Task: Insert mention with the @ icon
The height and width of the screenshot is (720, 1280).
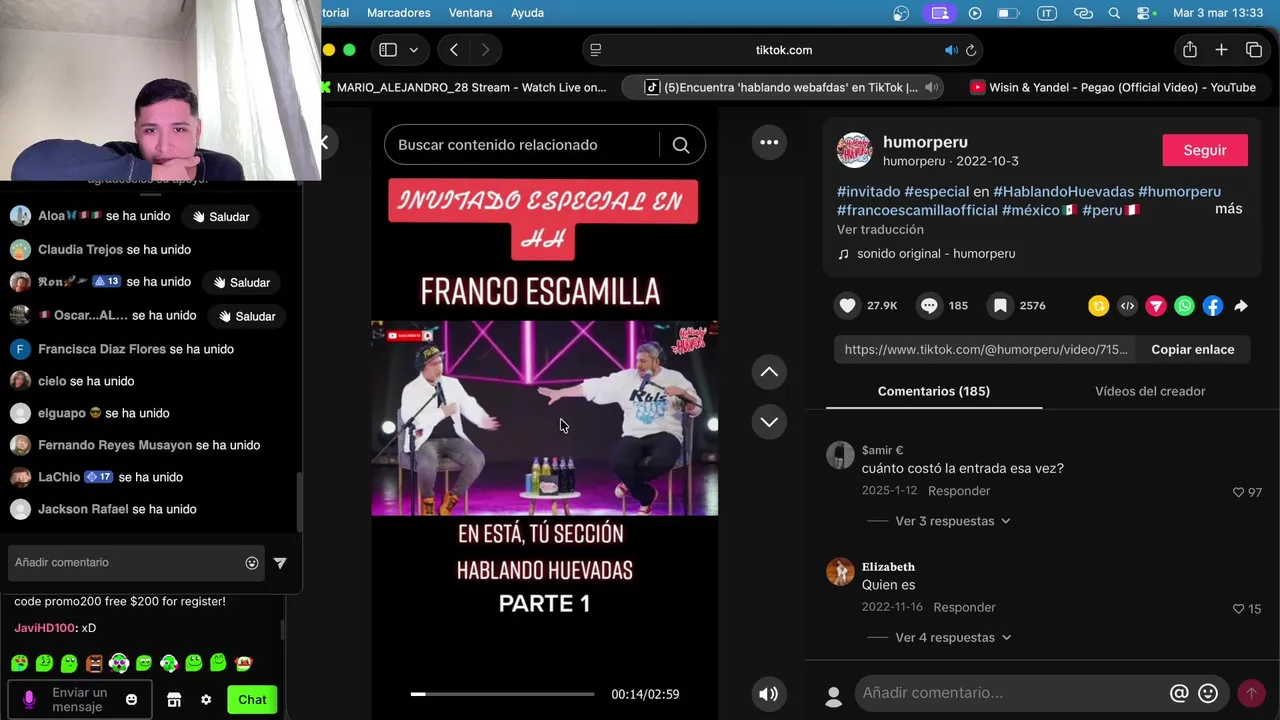Action: pos(1179,693)
